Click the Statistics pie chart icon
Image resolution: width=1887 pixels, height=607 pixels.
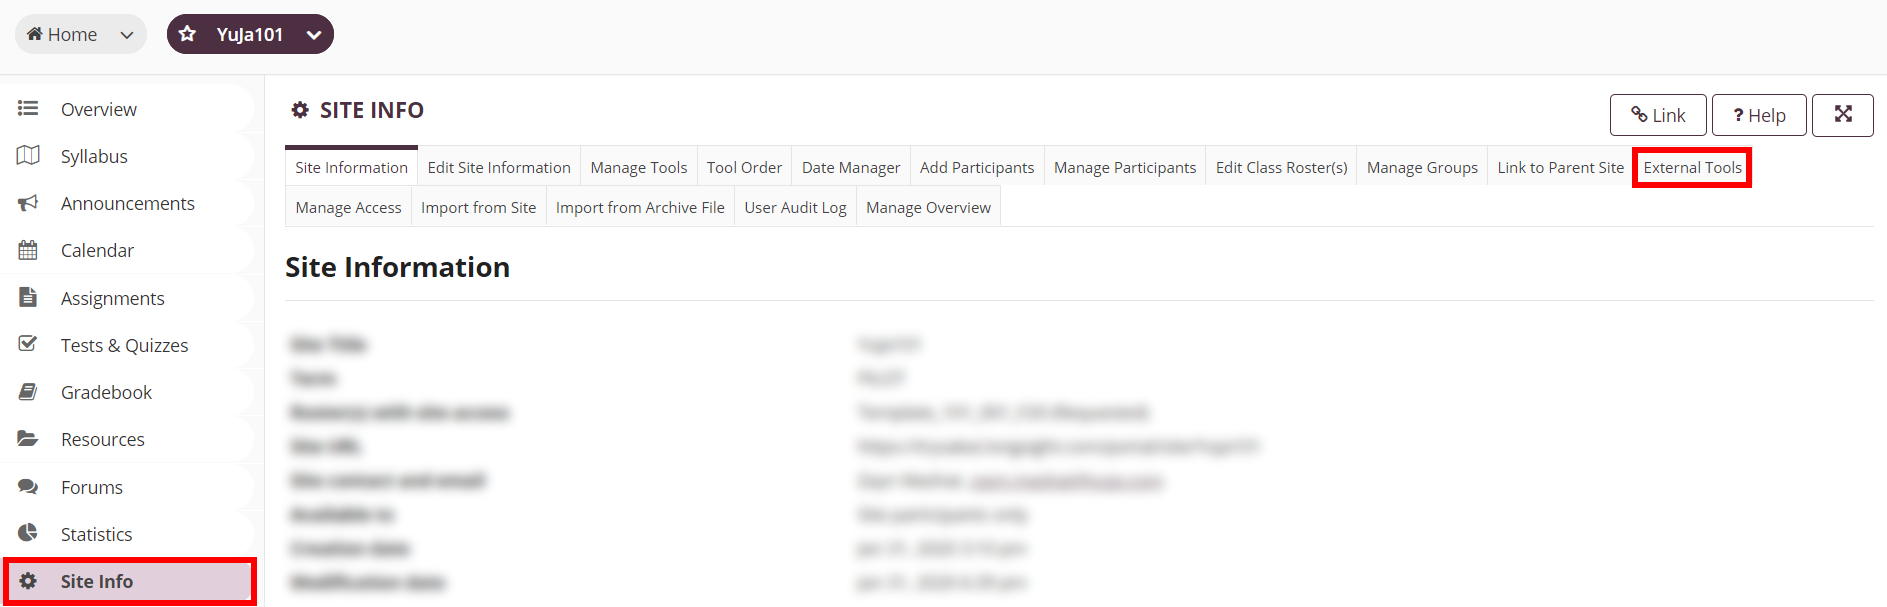click(x=28, y=533)
